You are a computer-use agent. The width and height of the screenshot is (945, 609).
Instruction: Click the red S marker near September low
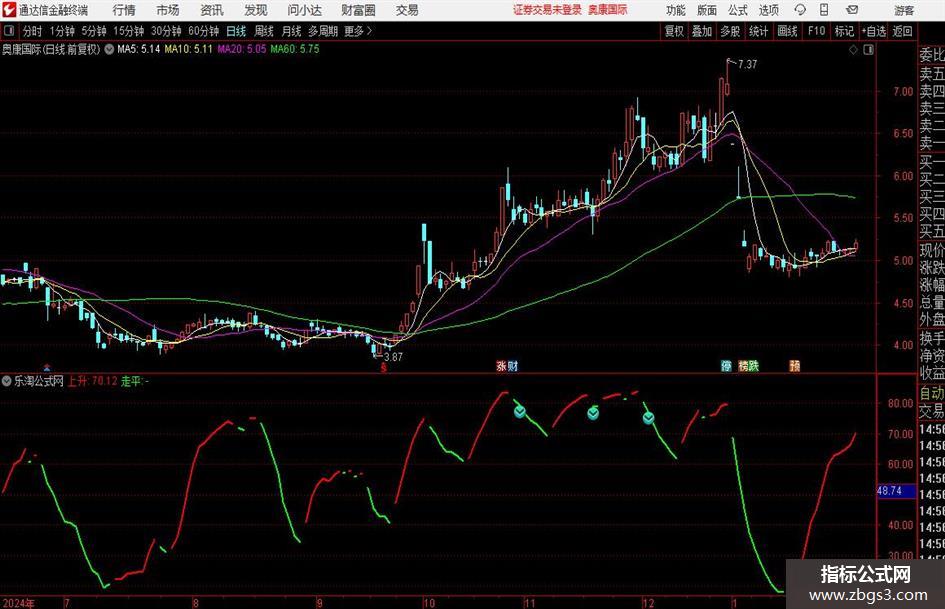pyautogui.click(x=383, y=367)
